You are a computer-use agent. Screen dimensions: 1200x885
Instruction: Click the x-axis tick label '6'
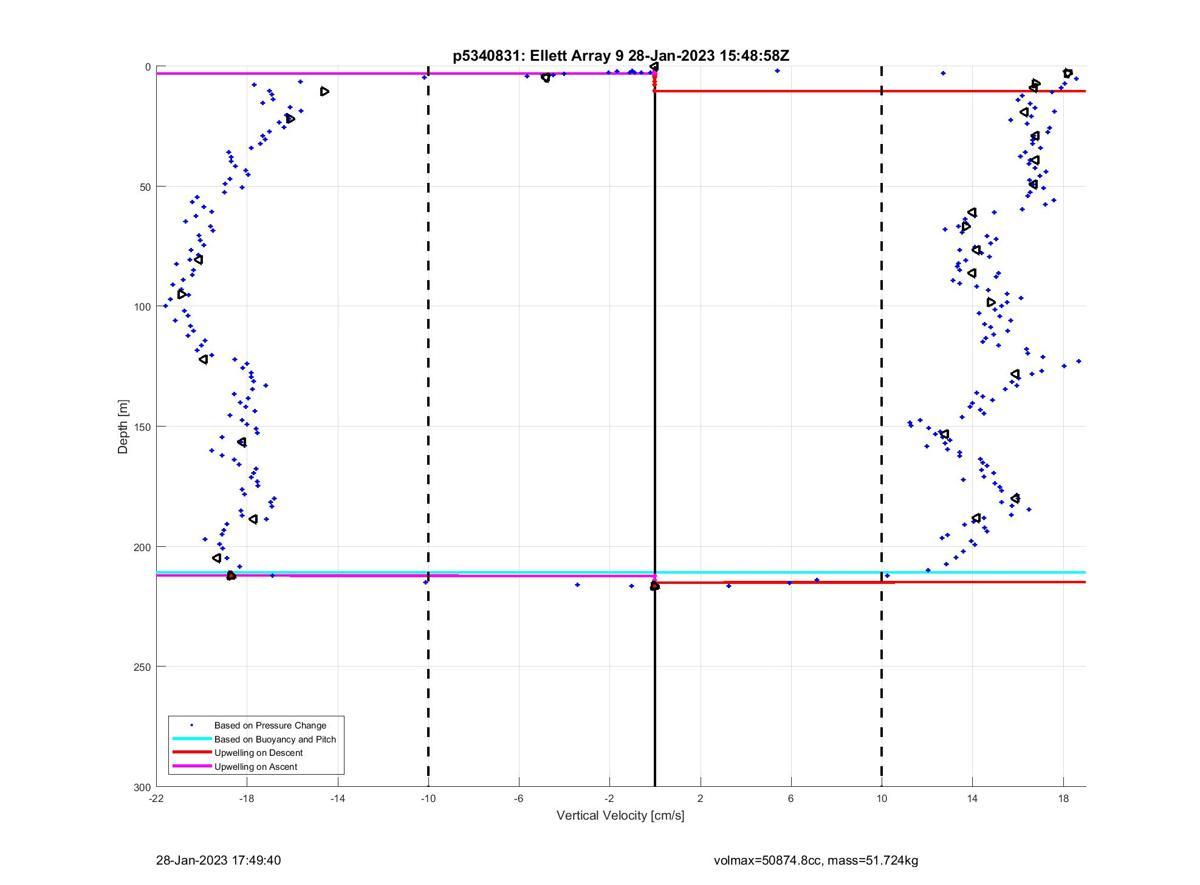[x=791, y=798]
